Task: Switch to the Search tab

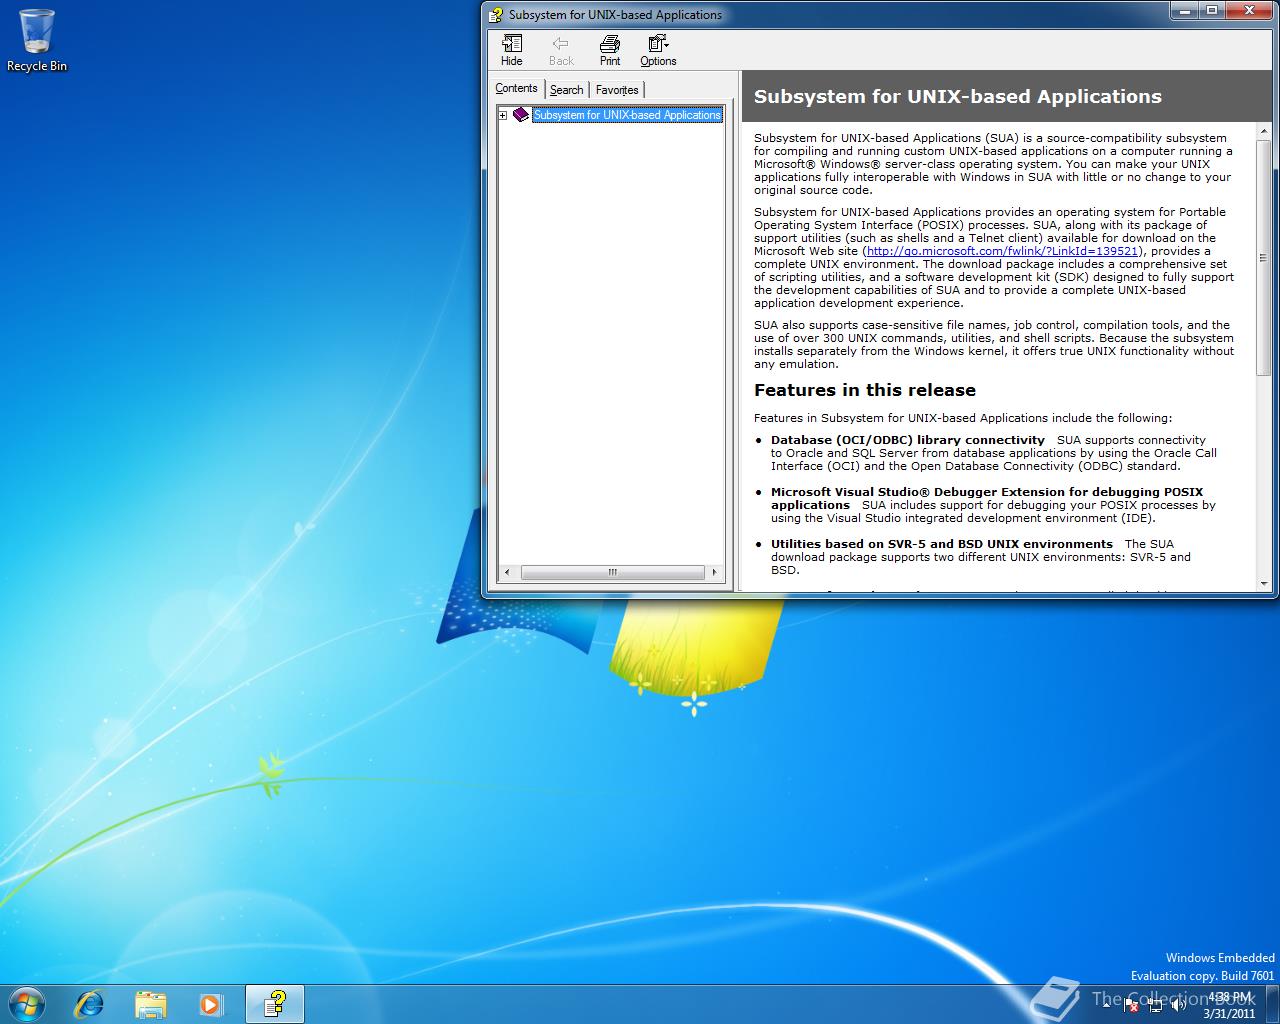Action: [566, 90]
